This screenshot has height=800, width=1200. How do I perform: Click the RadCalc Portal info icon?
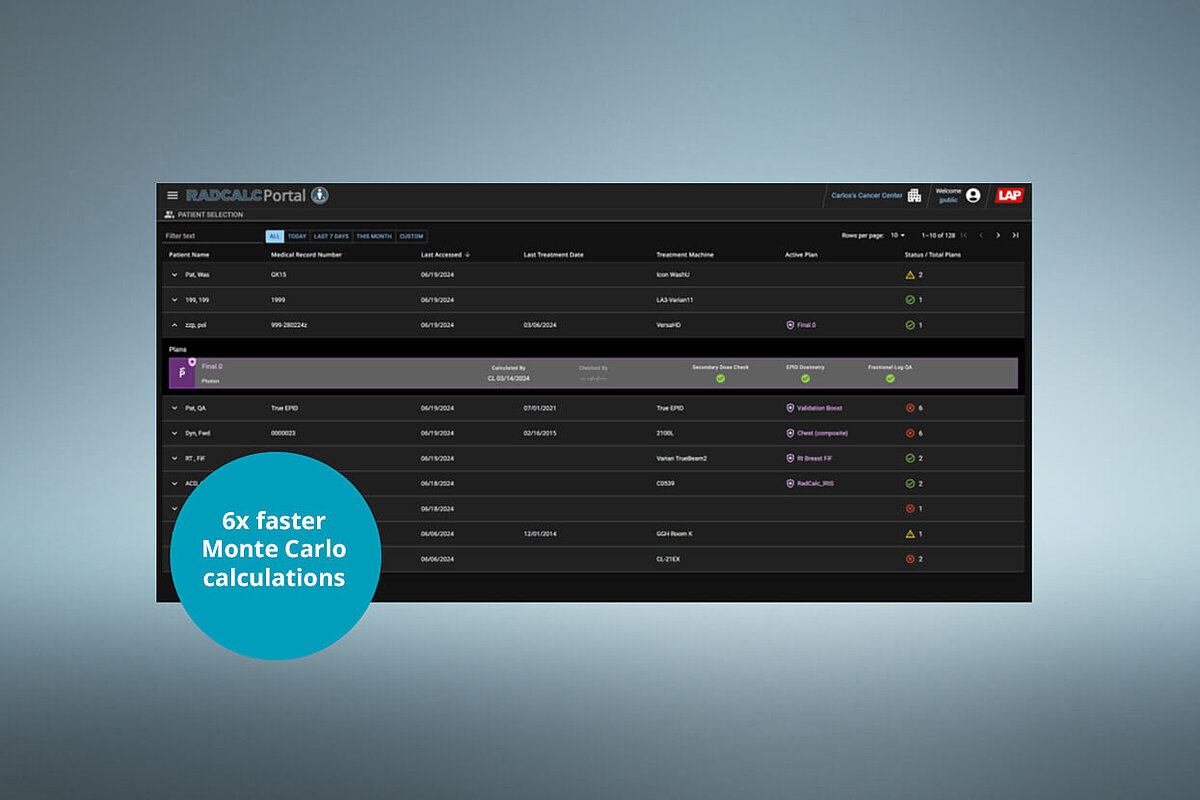pos(318,196)
